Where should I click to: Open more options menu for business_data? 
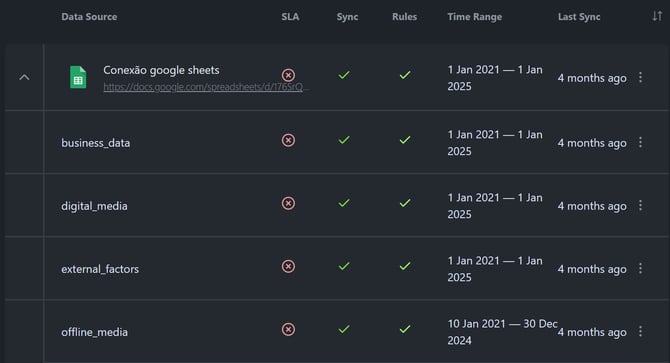[640, 142]
